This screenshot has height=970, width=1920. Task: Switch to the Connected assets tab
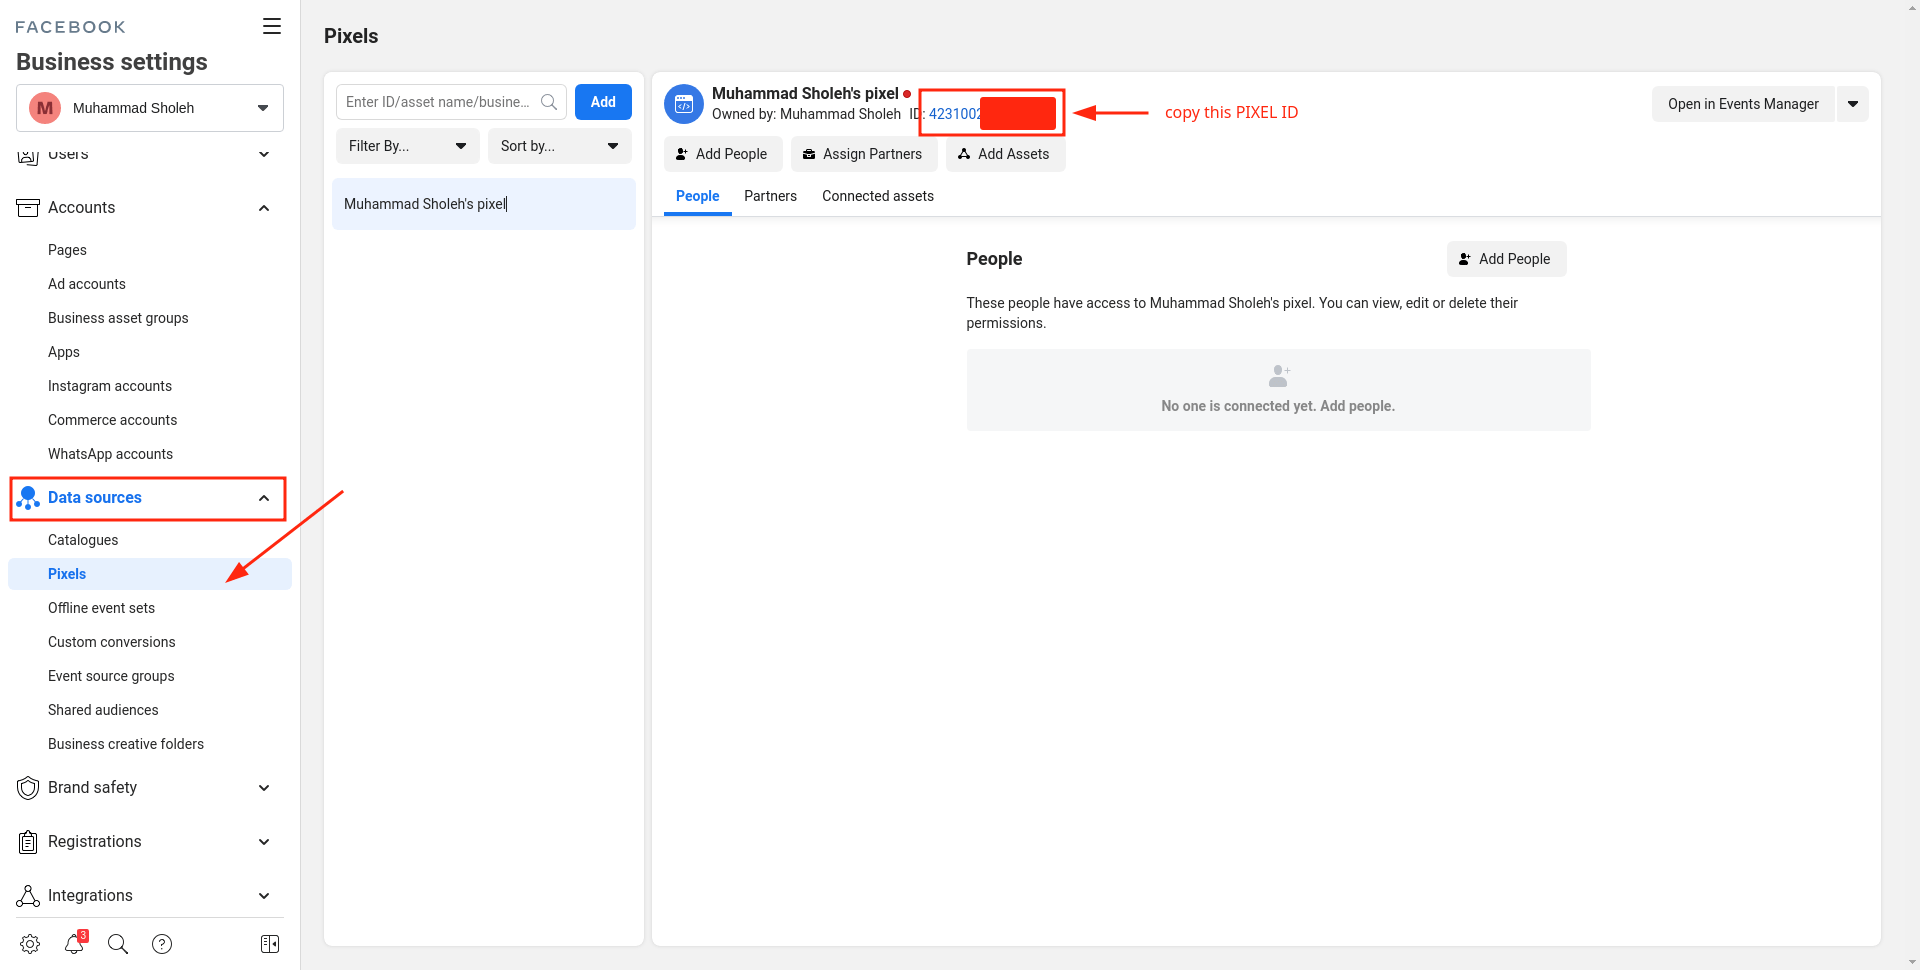click(878, 196)
